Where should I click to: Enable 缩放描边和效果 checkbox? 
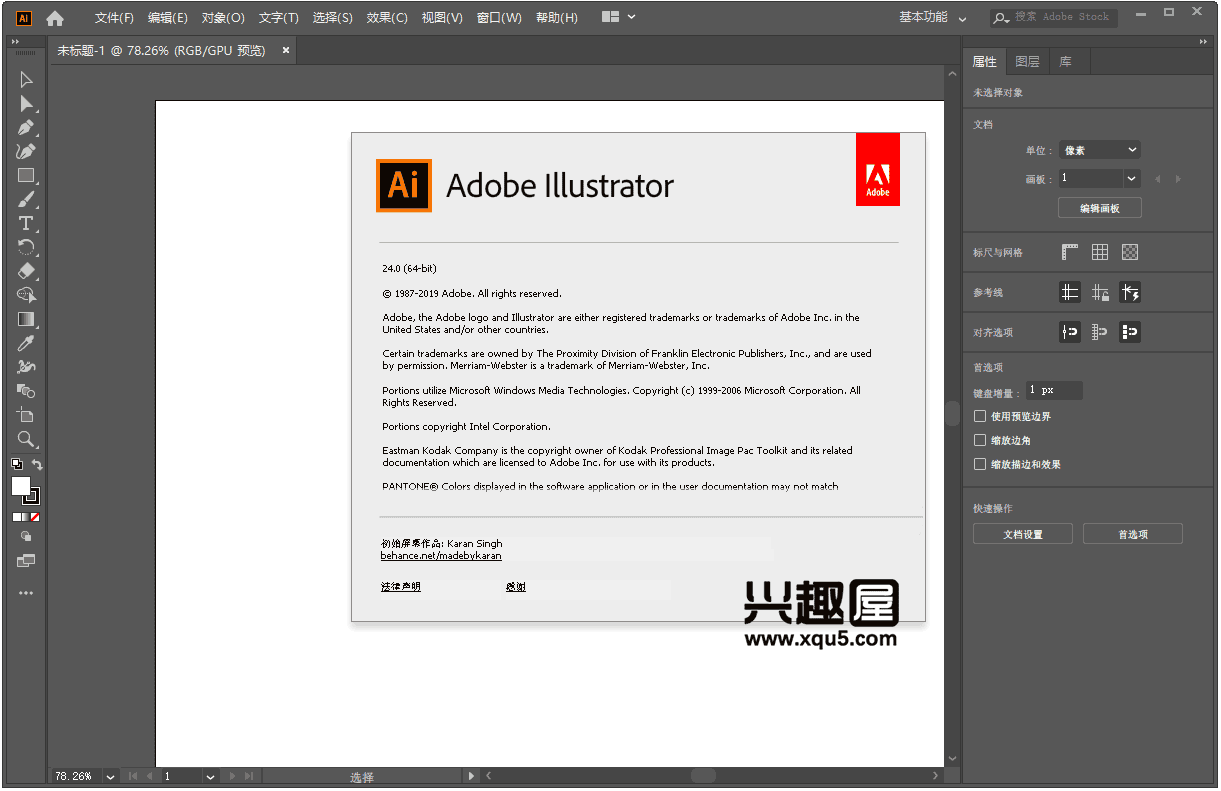tap(980, 464)
